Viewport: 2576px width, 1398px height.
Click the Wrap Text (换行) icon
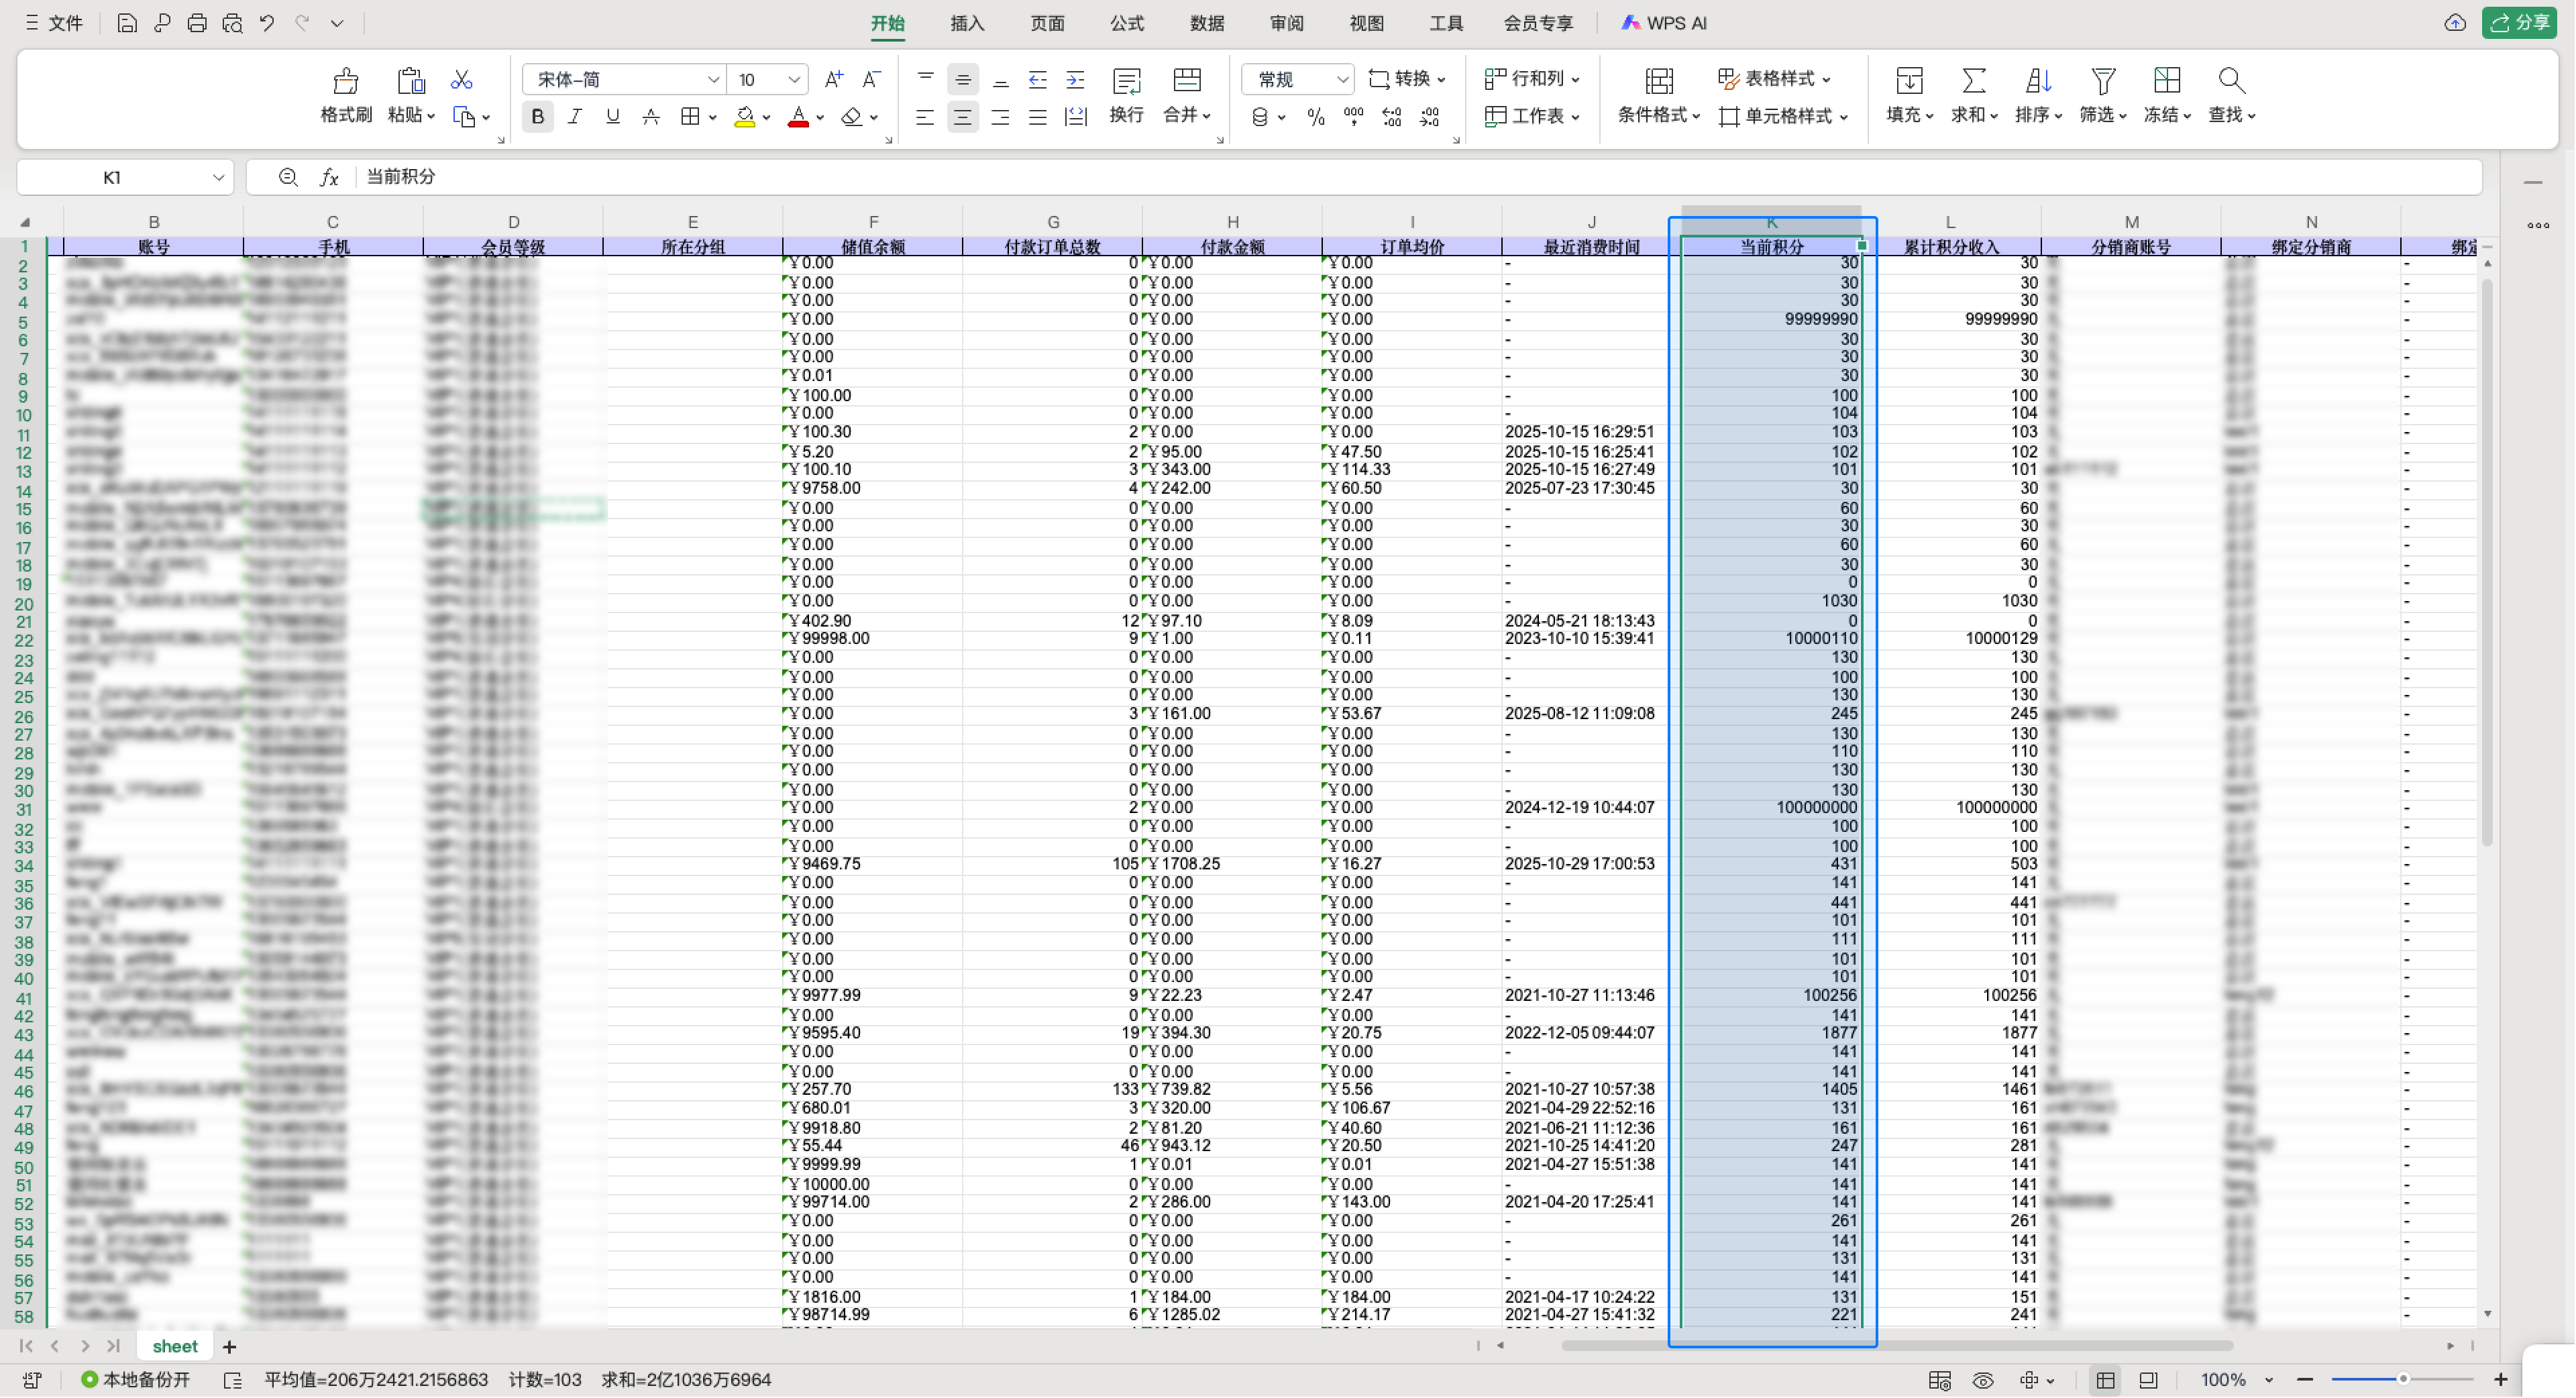click(x=1126, y=81)
